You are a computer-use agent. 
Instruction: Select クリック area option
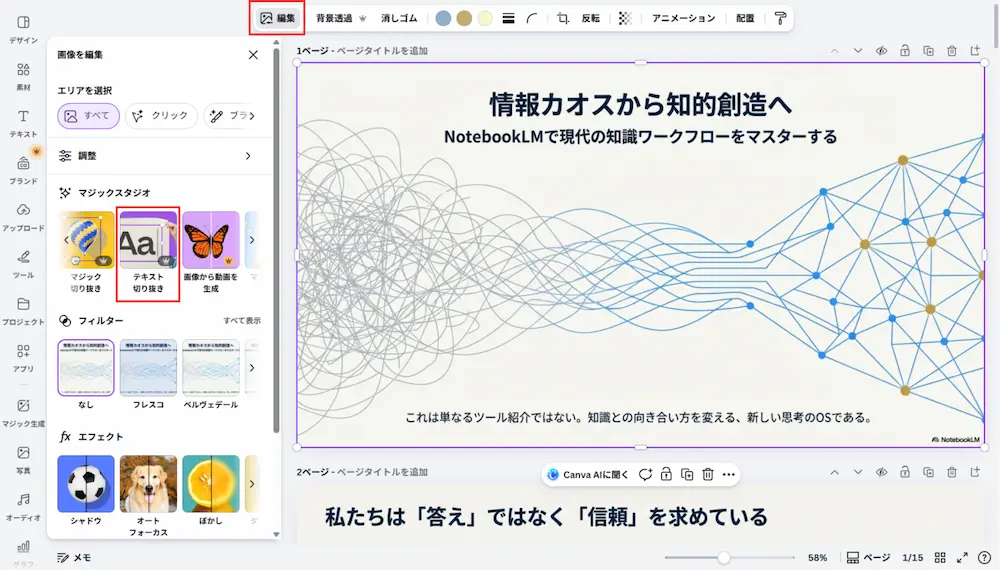[x=161, y=116]
